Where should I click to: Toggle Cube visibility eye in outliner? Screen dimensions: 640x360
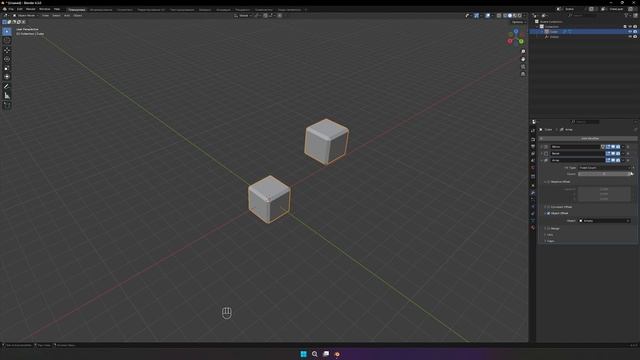tap(630, 31)
